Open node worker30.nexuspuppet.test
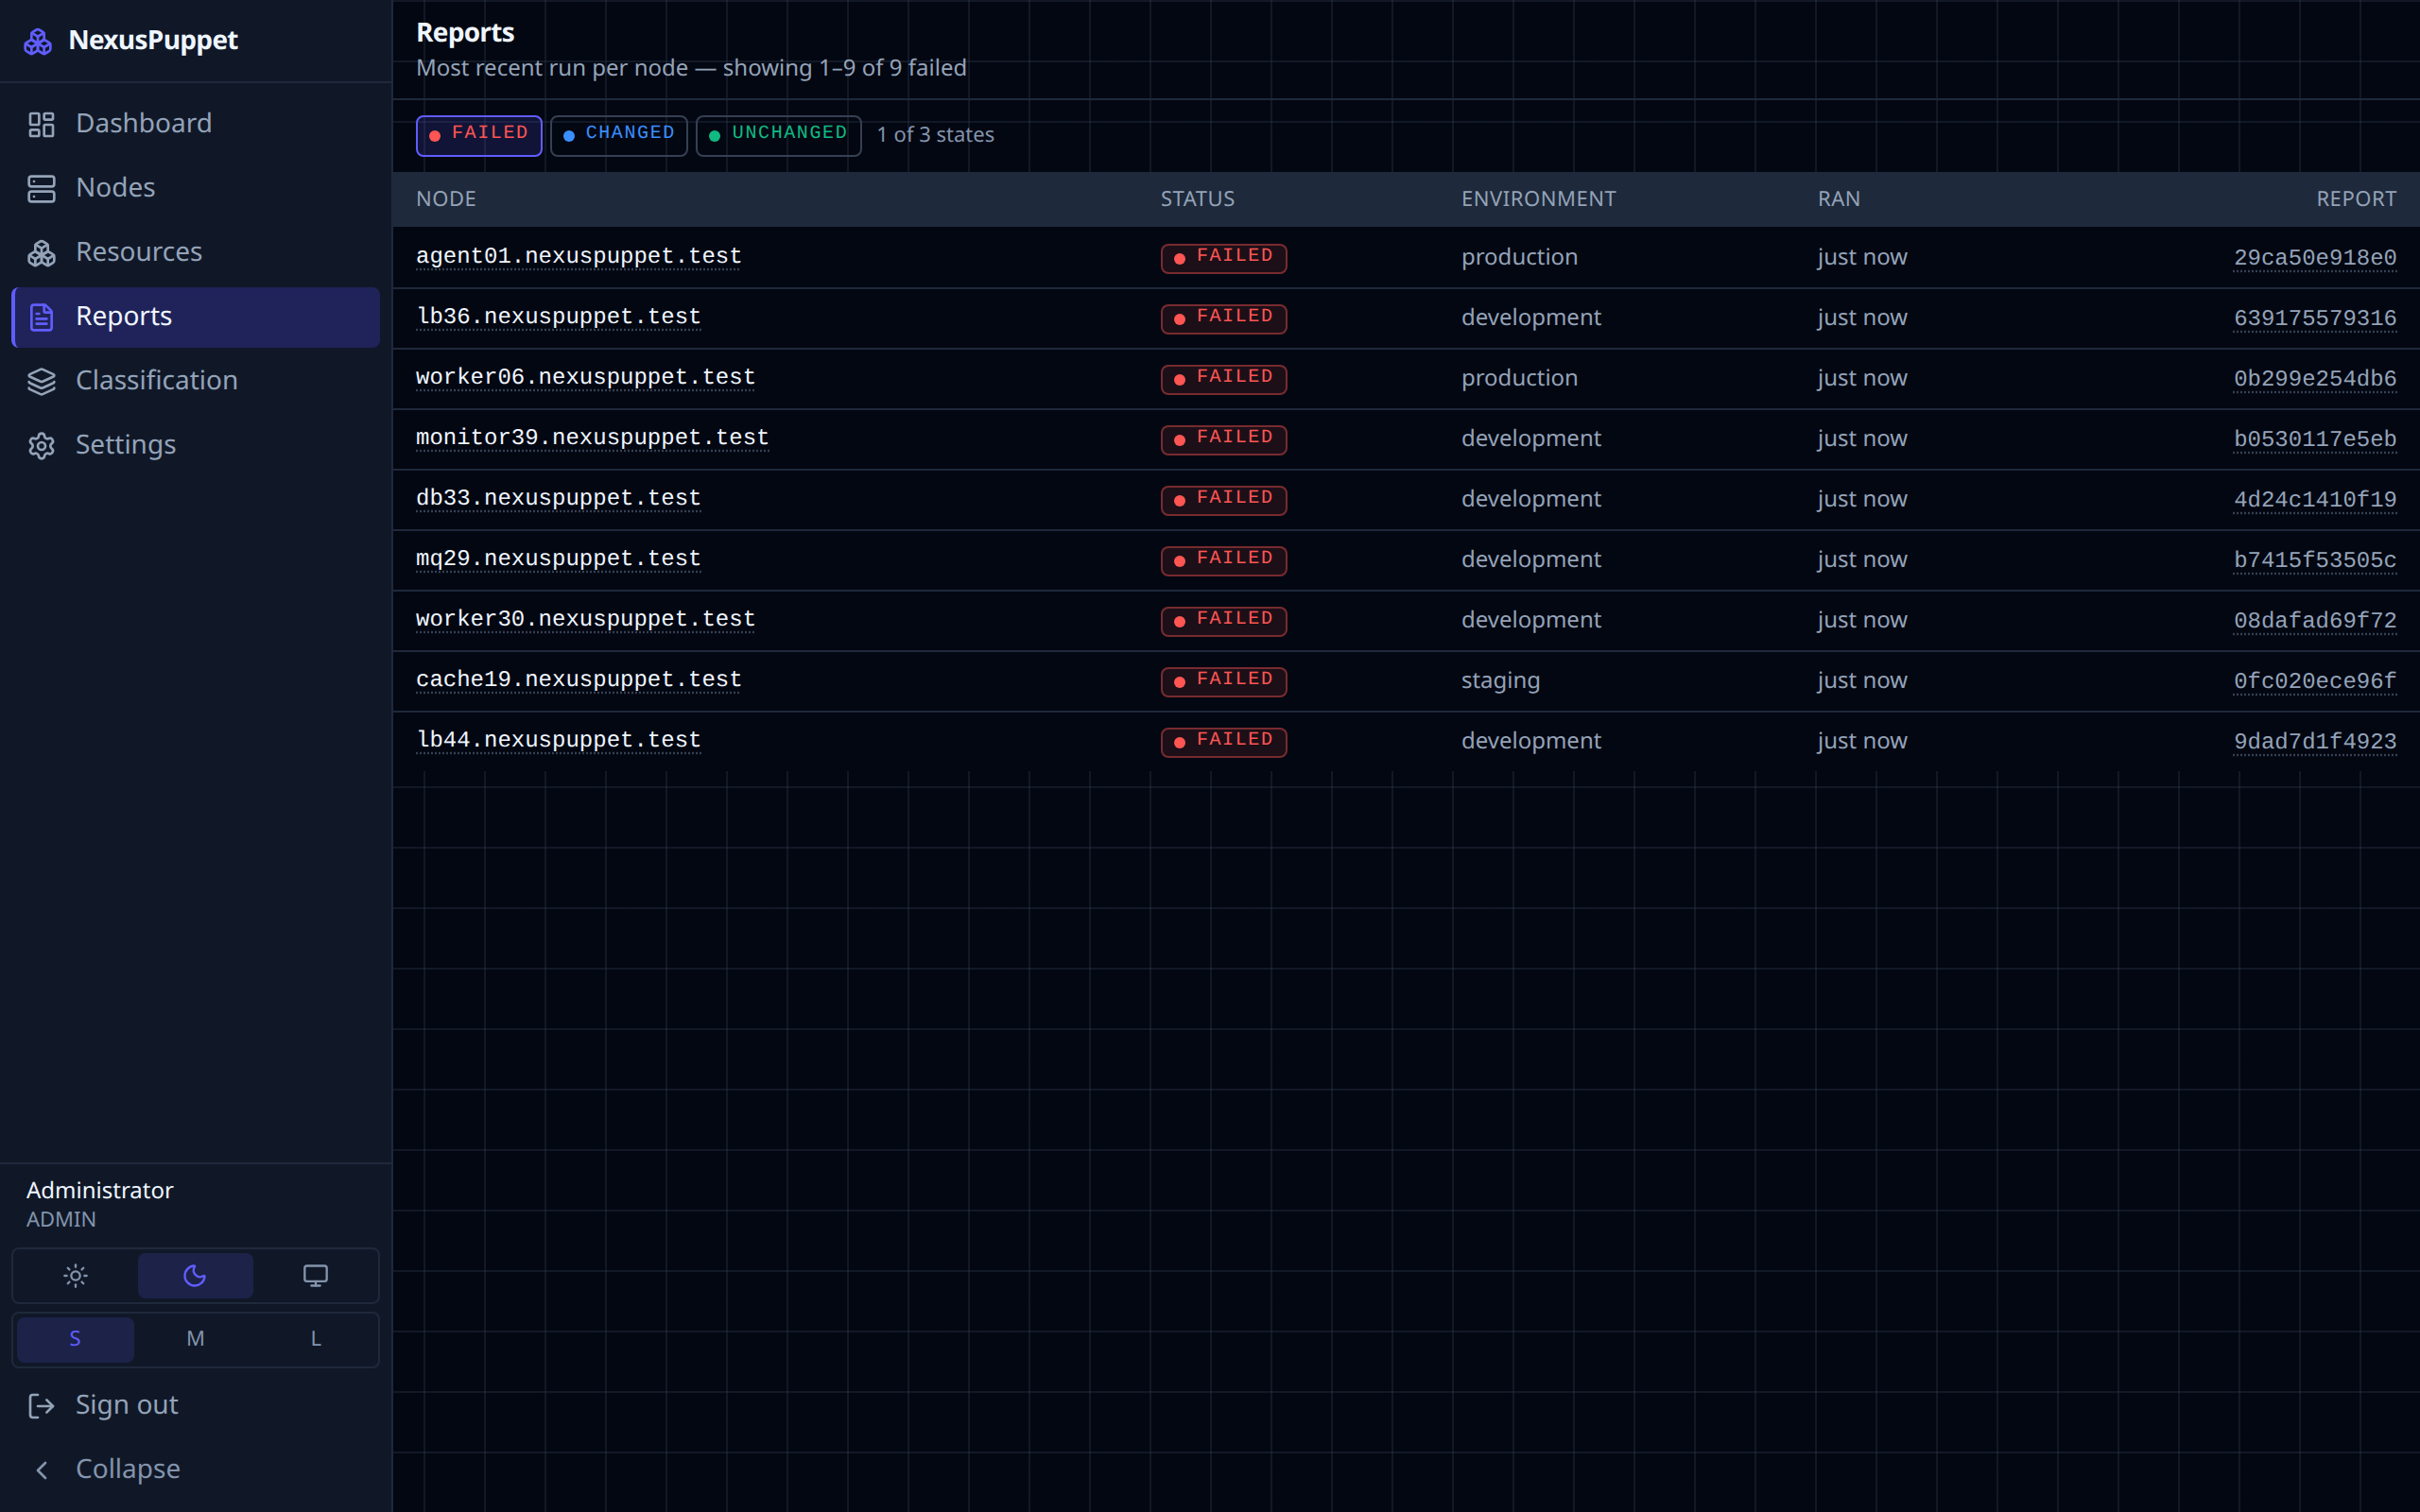Viewport: 2420px width, 1512px height. click(585, 620)
